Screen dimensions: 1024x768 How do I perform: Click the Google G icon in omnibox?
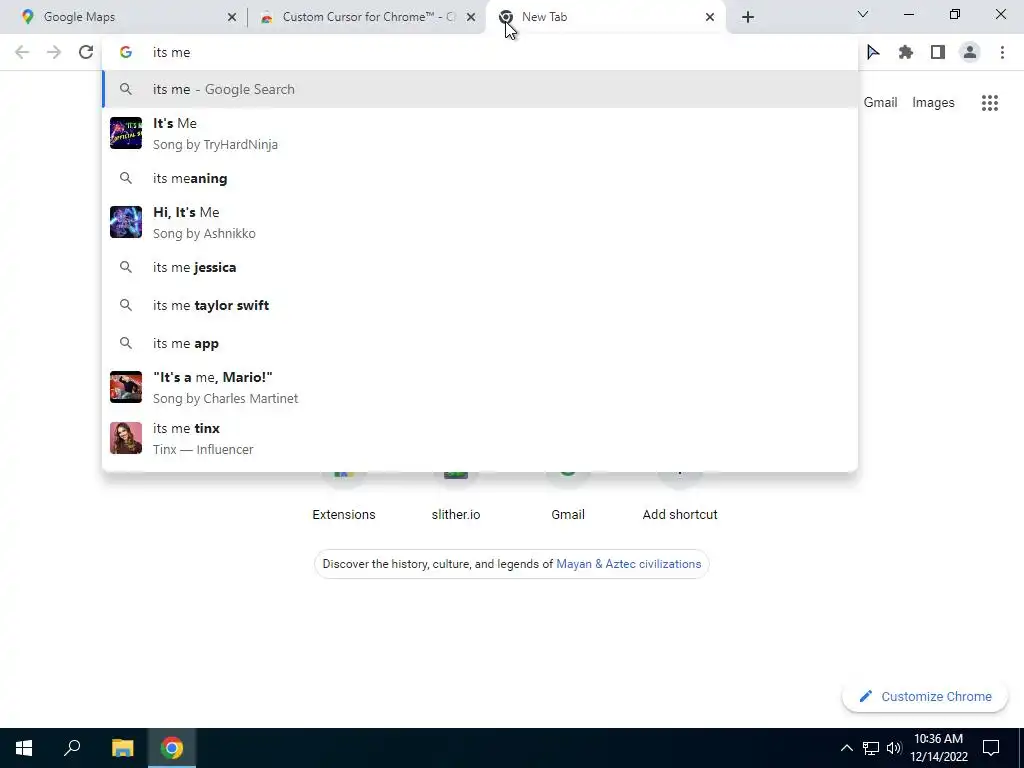pyautogui.click(x=126, y=52)
